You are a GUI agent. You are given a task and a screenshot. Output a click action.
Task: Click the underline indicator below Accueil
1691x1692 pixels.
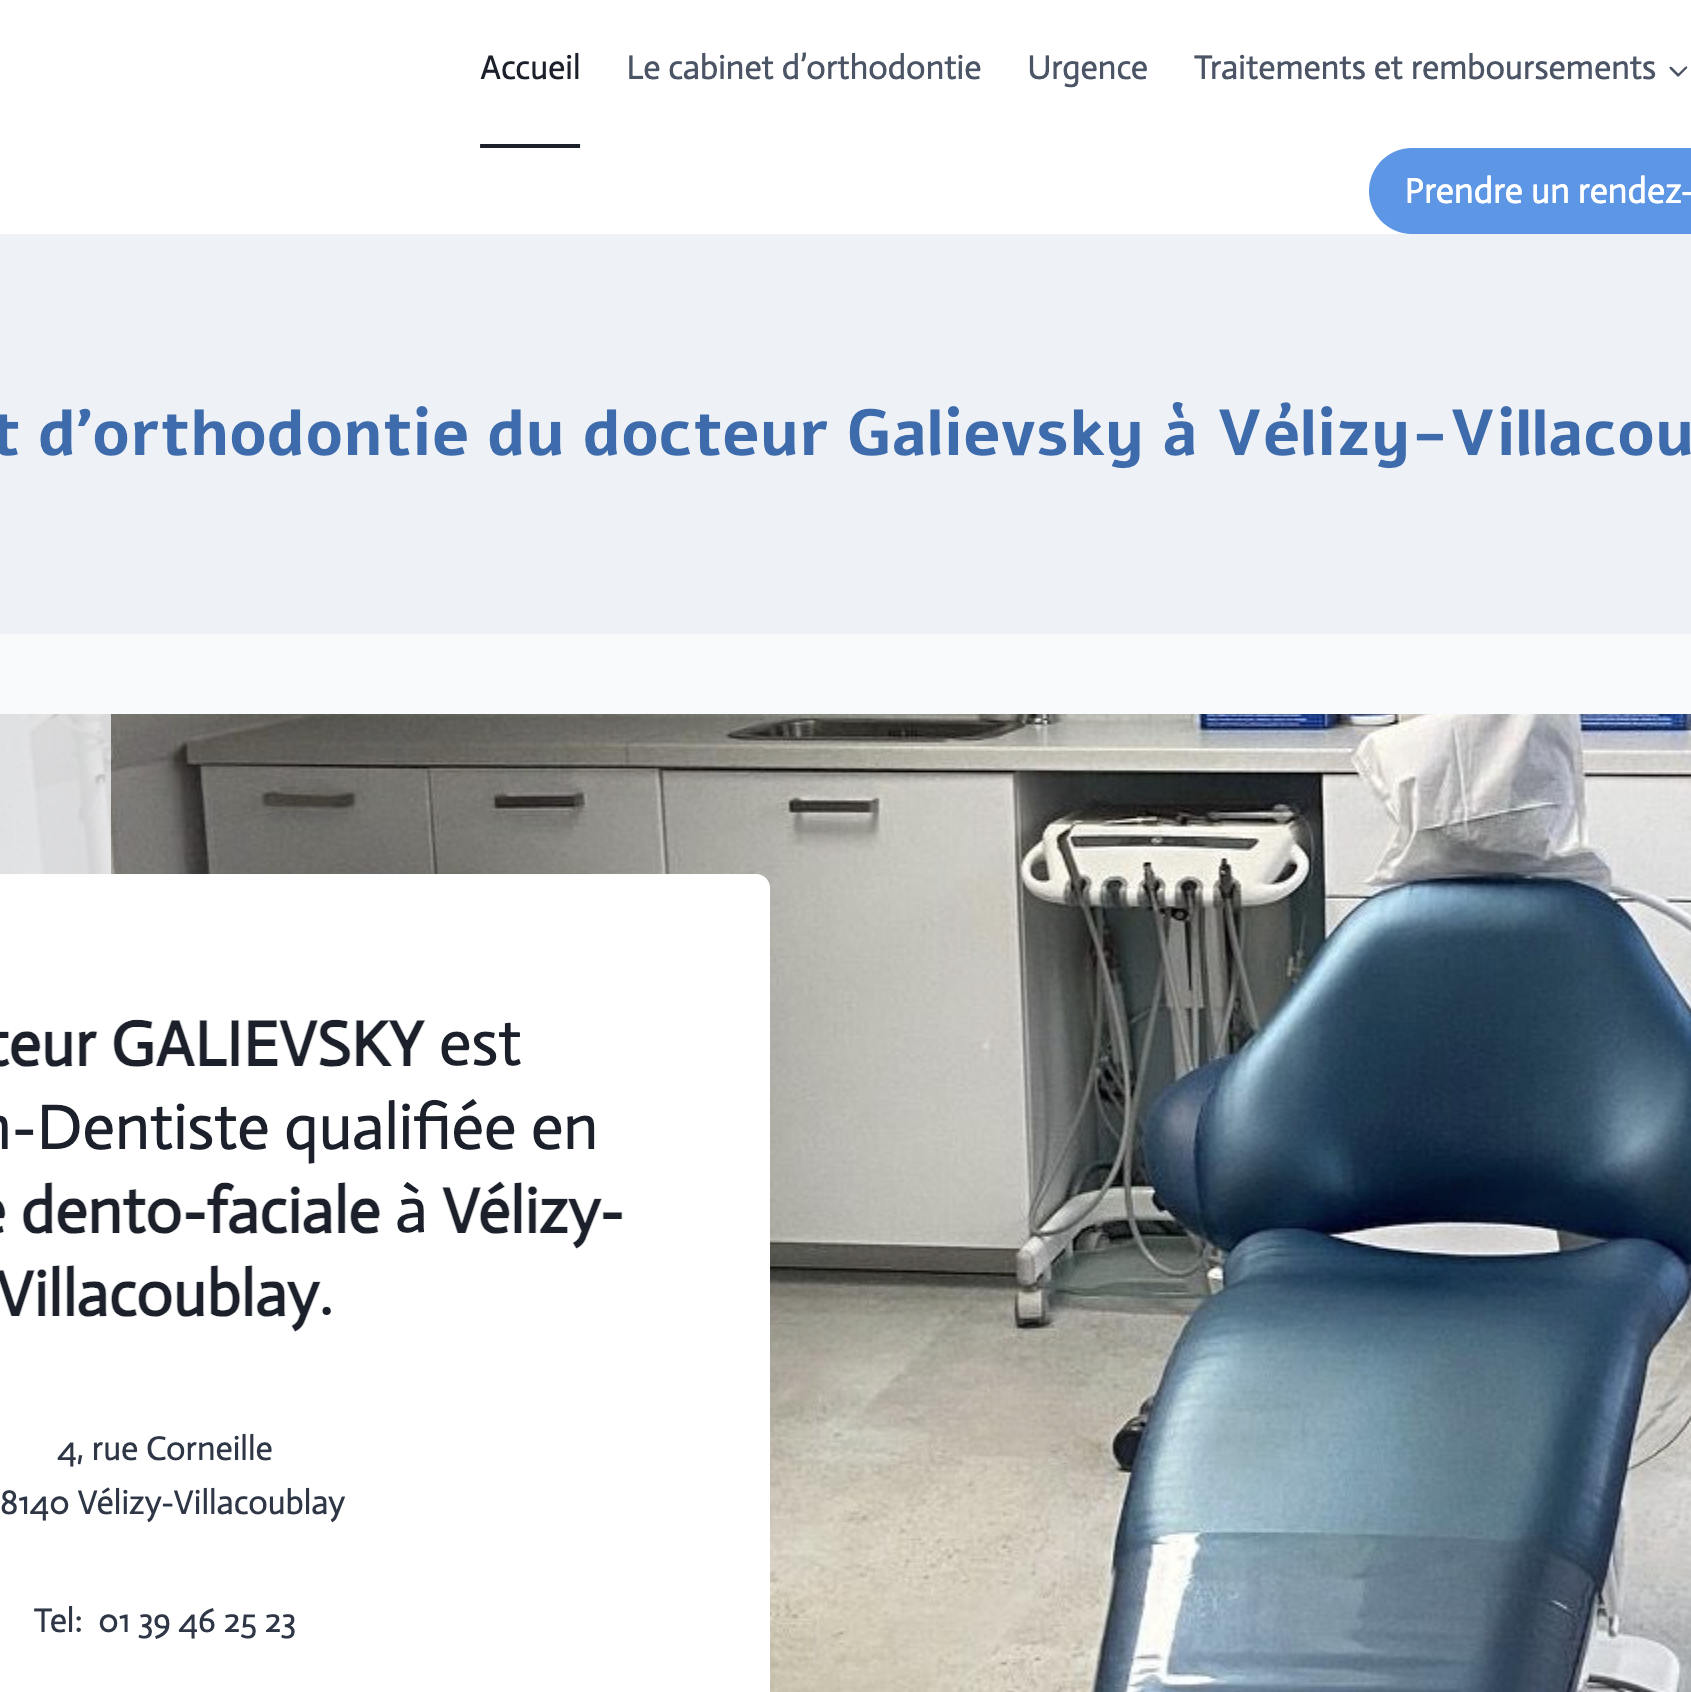(x=530, y=145)
